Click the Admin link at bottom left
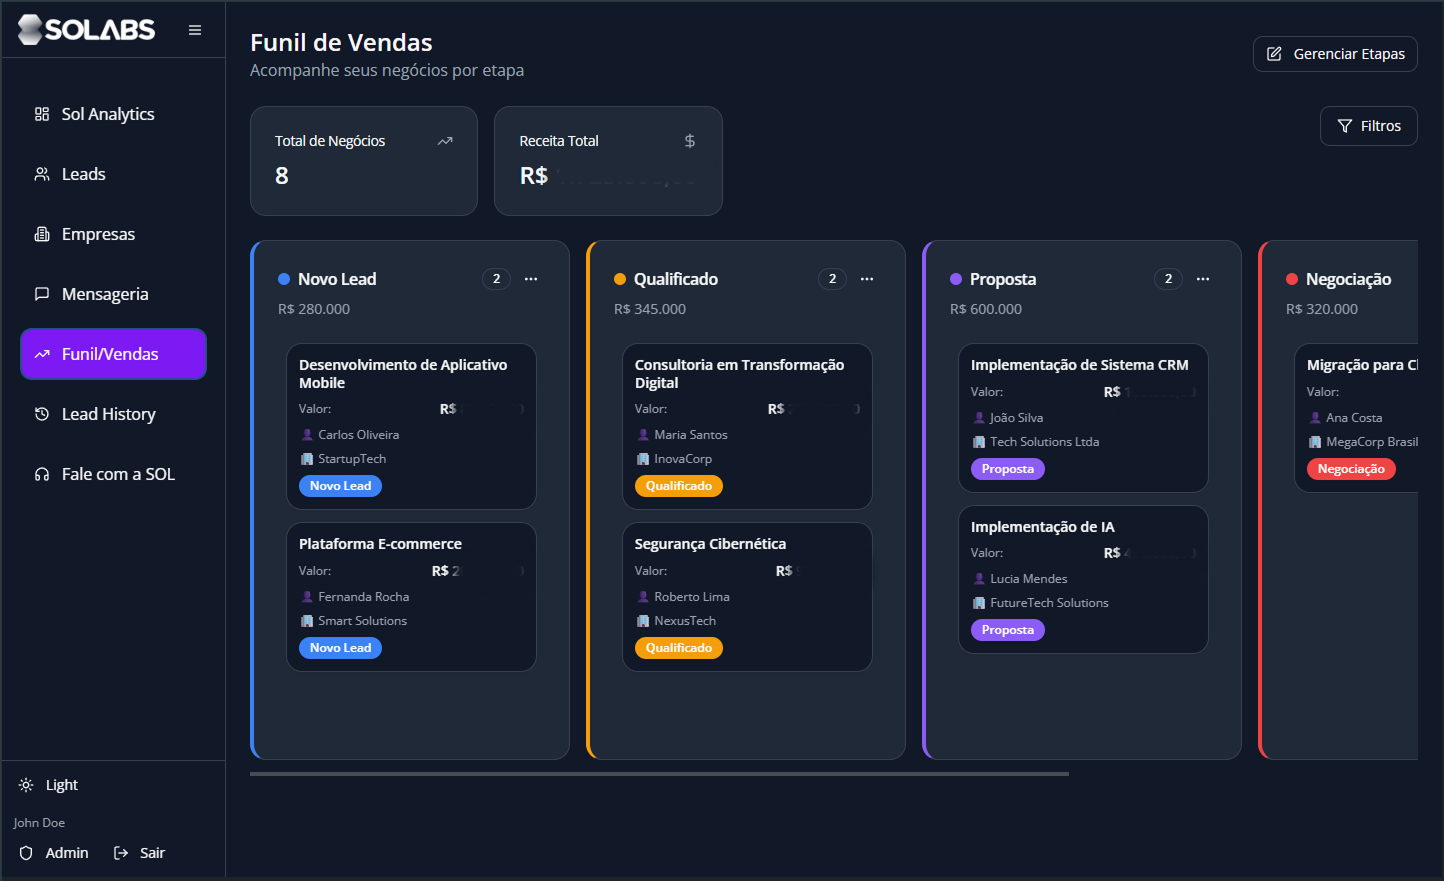 [66, 853]
